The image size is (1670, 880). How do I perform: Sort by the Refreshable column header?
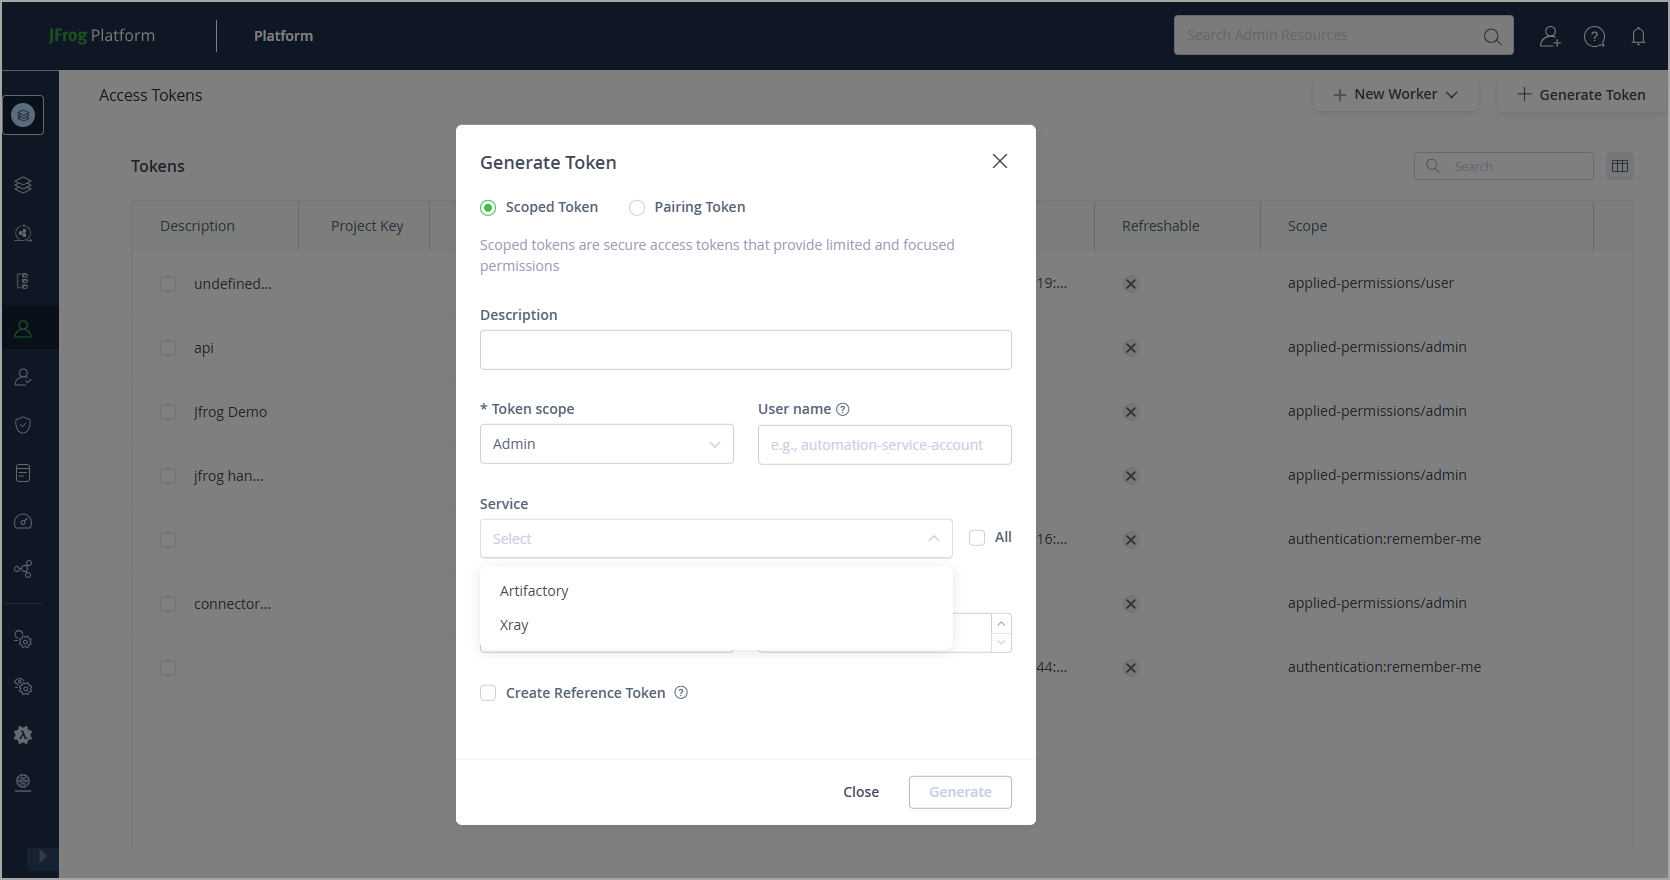(1160, 226)
